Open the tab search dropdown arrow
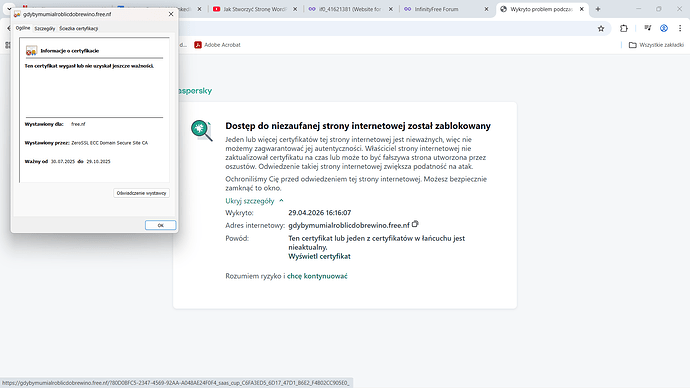Viewport: 690px width, 388px height. [9, 9]
